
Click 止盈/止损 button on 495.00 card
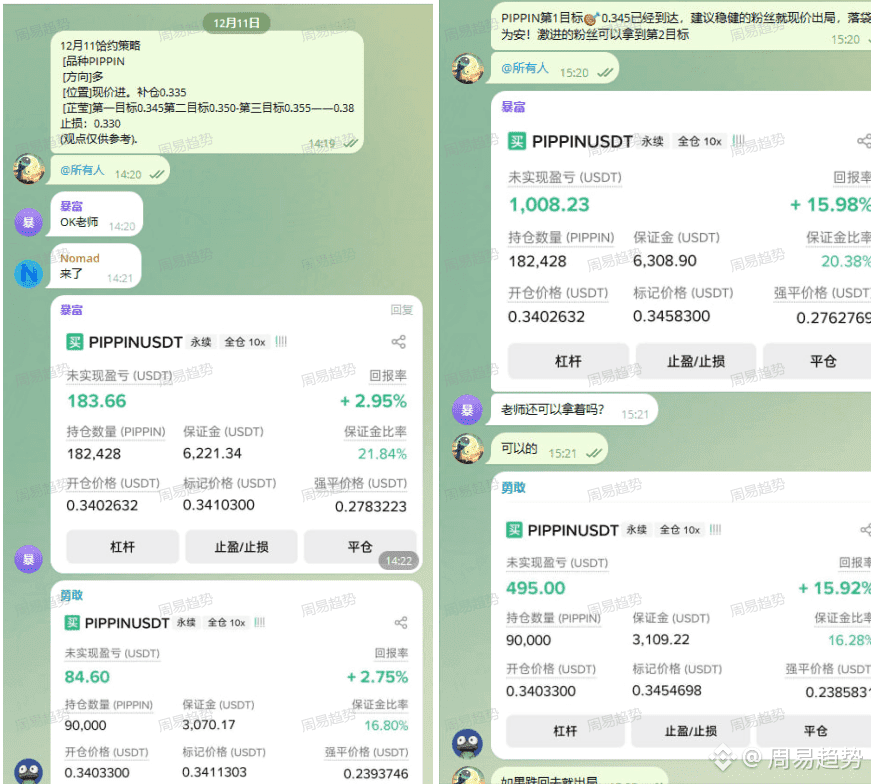[690, 731]
